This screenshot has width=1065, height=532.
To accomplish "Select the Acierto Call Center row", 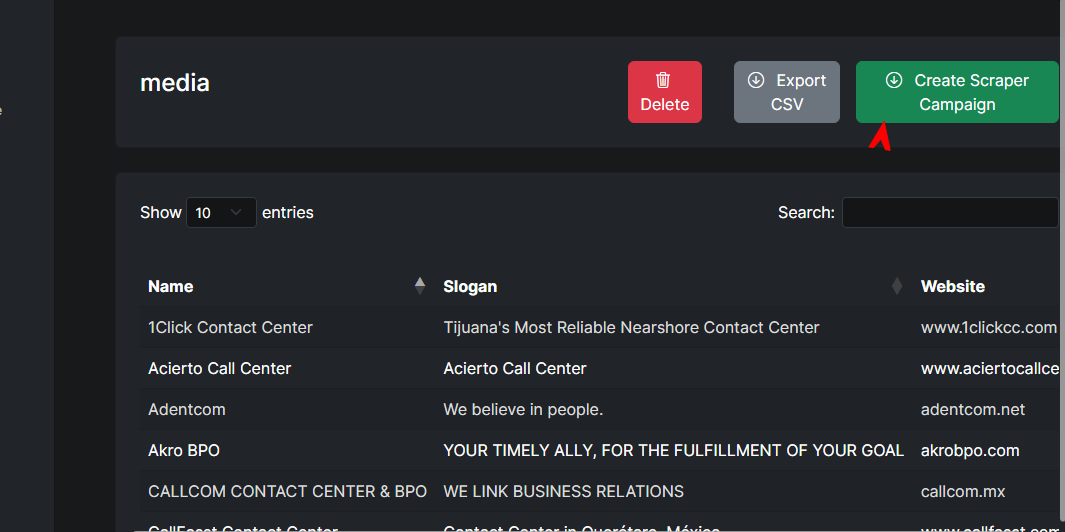I will pos(220,368).
